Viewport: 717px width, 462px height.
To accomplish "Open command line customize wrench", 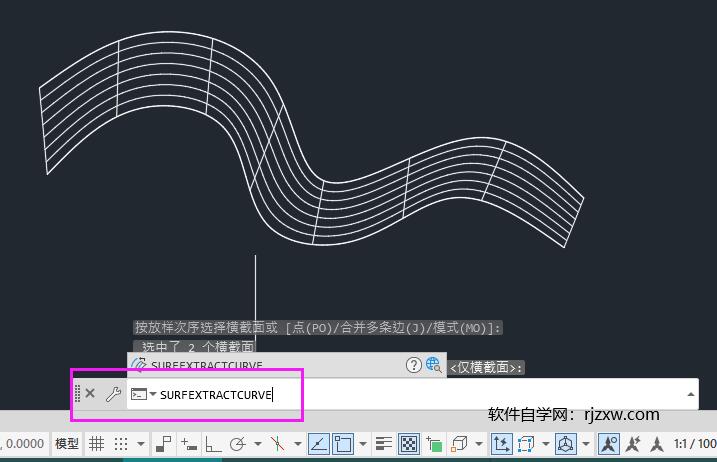I will click(113, 394).
